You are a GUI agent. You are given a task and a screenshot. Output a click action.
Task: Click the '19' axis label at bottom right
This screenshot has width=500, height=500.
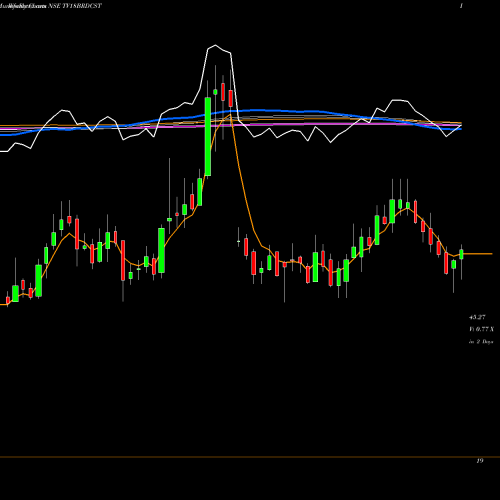pyautogui.click(x=480, y=461)
